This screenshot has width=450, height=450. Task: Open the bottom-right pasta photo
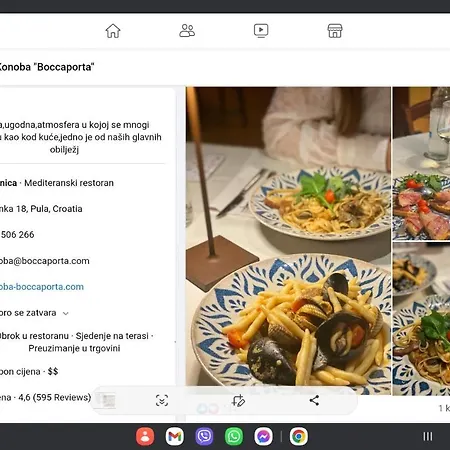click(x=421, y=319)
